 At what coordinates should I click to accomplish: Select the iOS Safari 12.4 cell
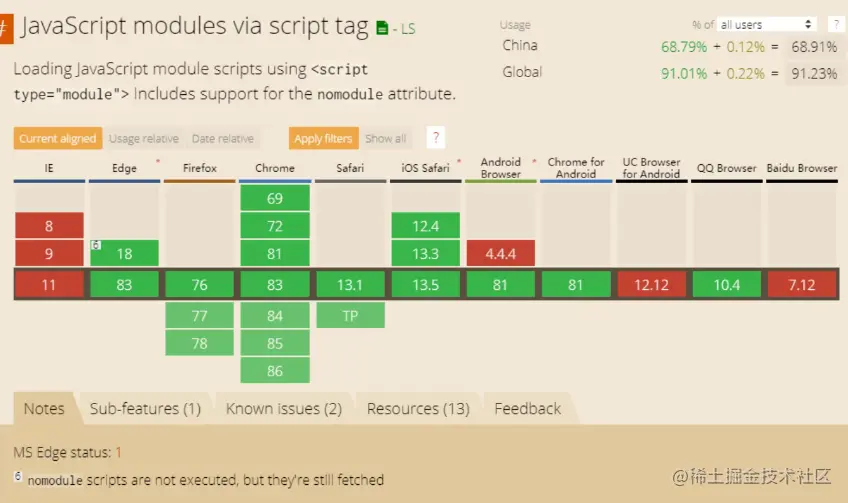click(x=426, y=226)
